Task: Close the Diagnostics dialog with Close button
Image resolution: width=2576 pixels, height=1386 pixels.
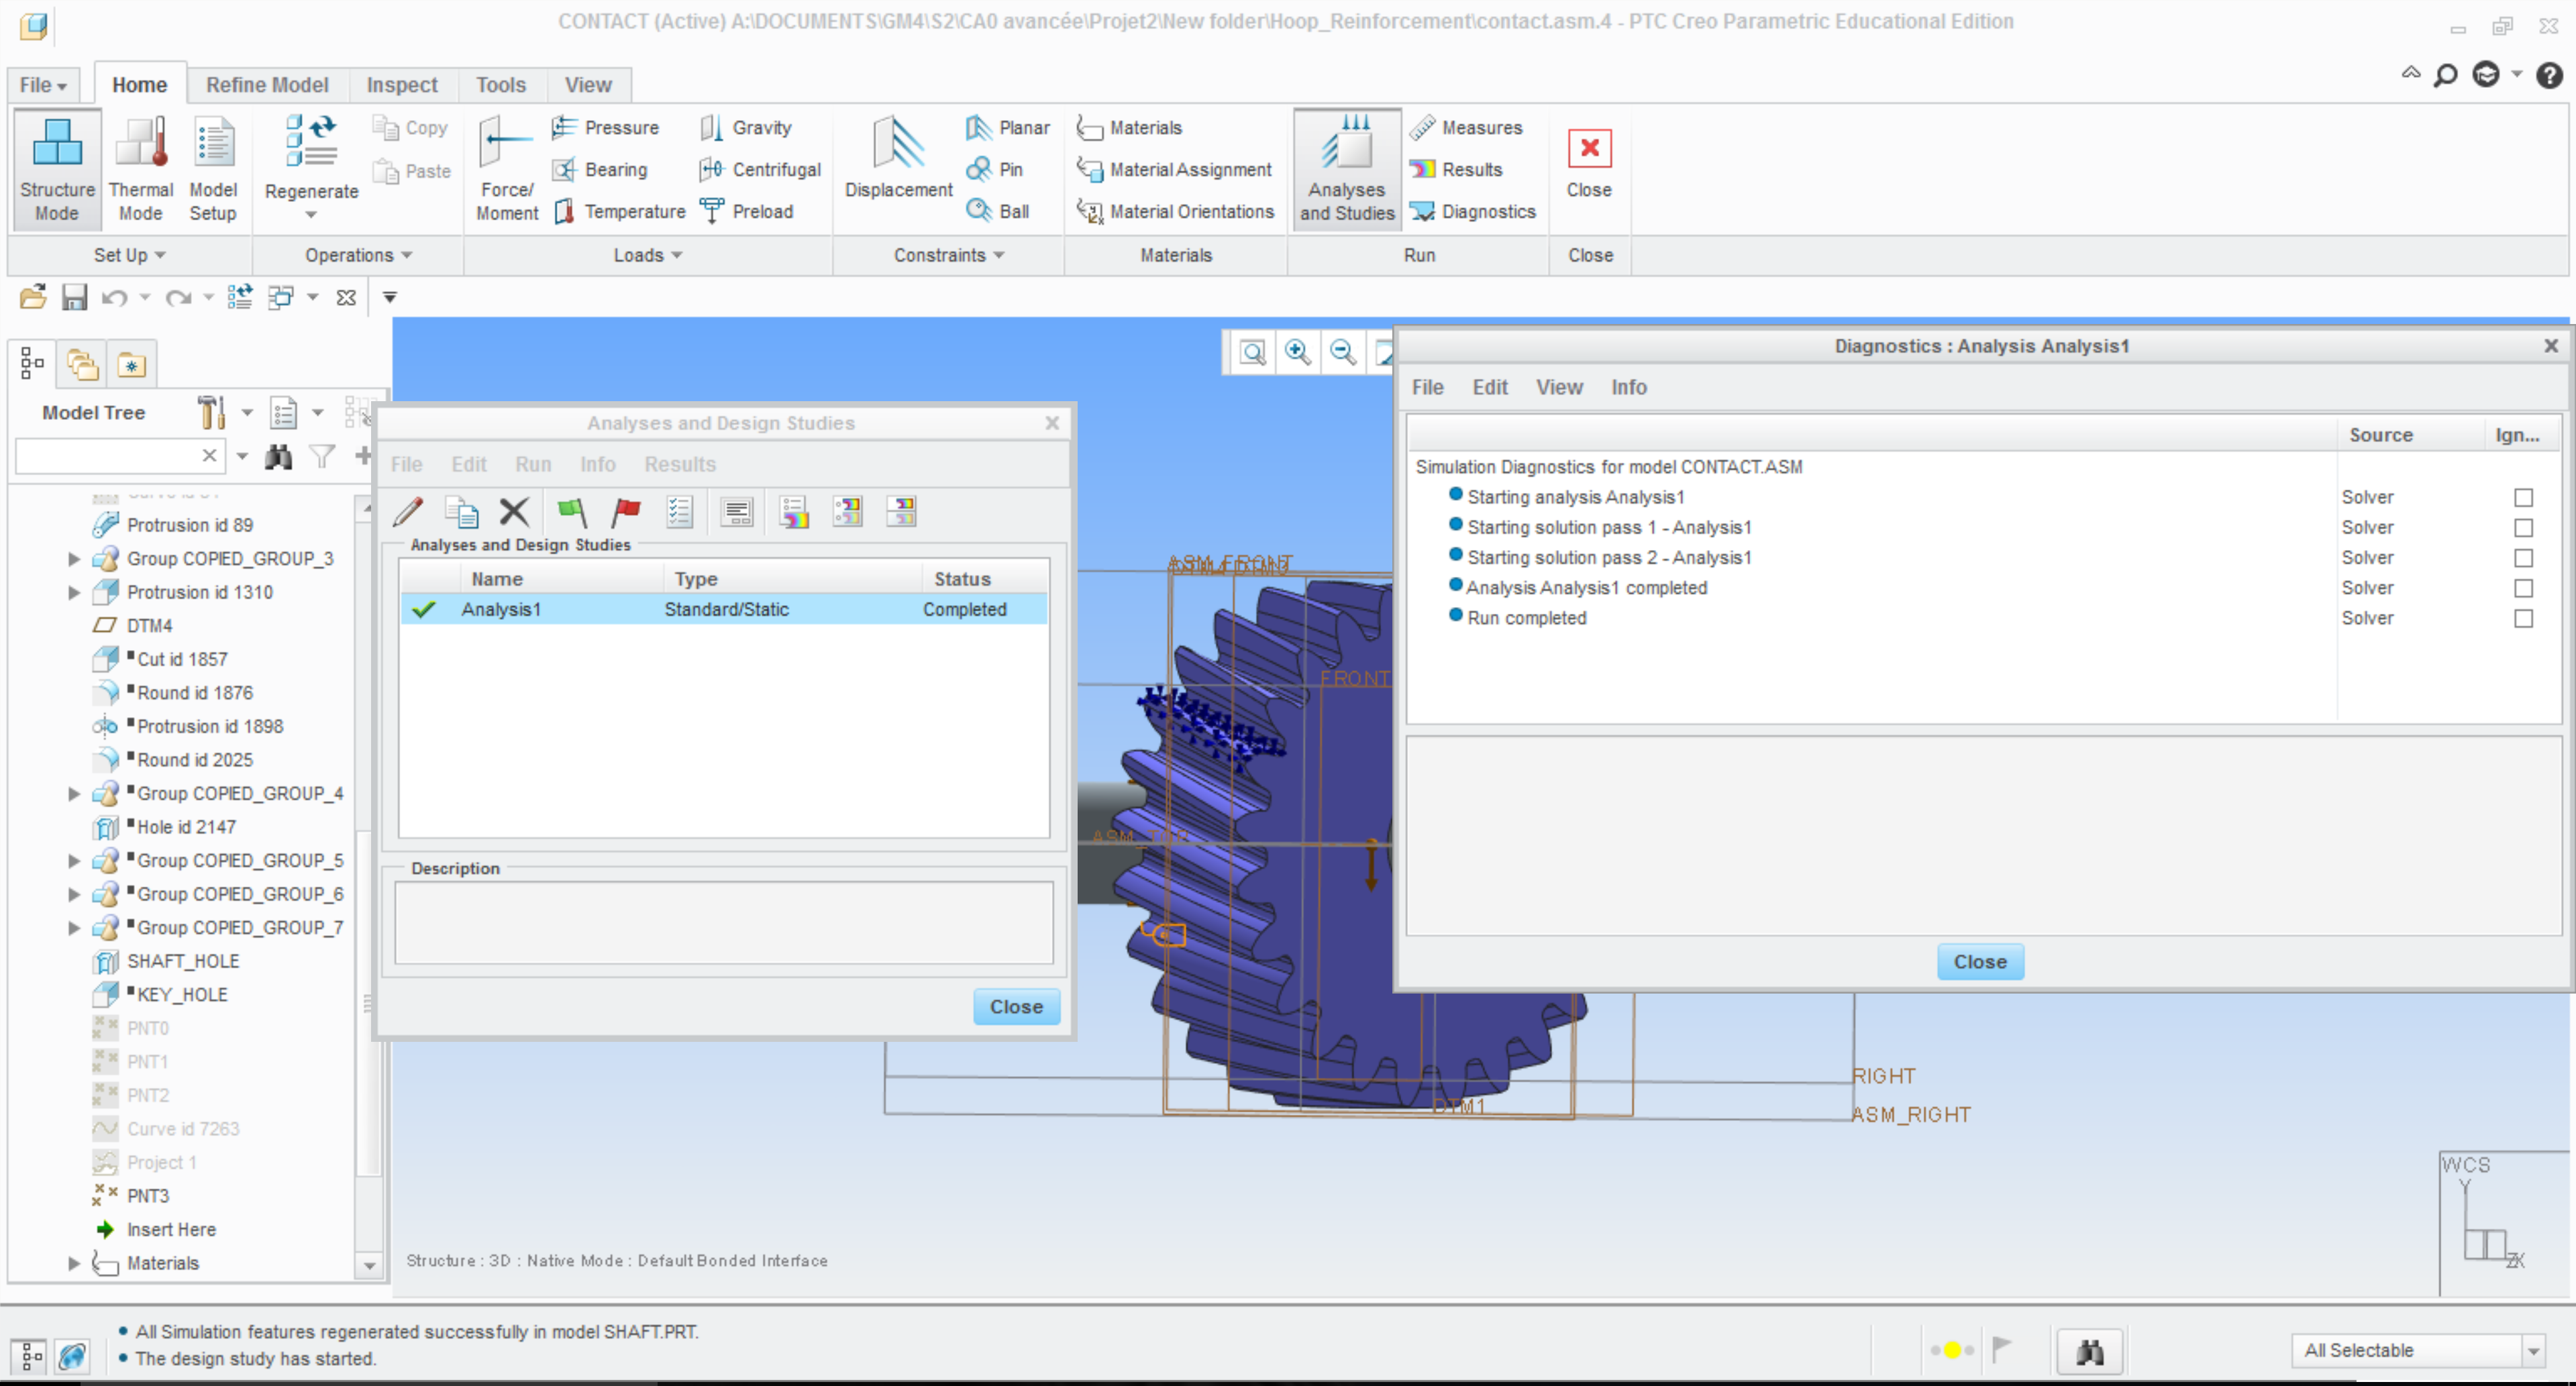Action: (1980, 961)
